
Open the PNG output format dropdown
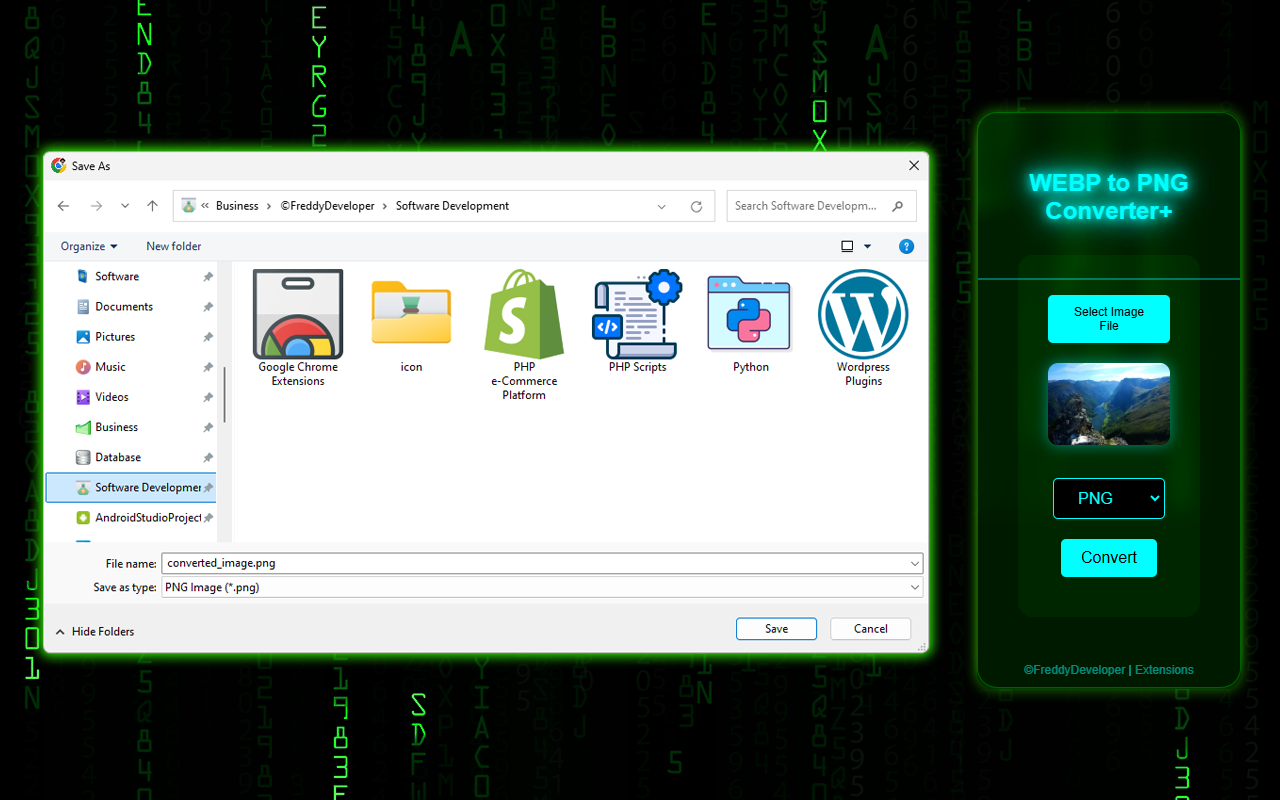[1109, 498]
